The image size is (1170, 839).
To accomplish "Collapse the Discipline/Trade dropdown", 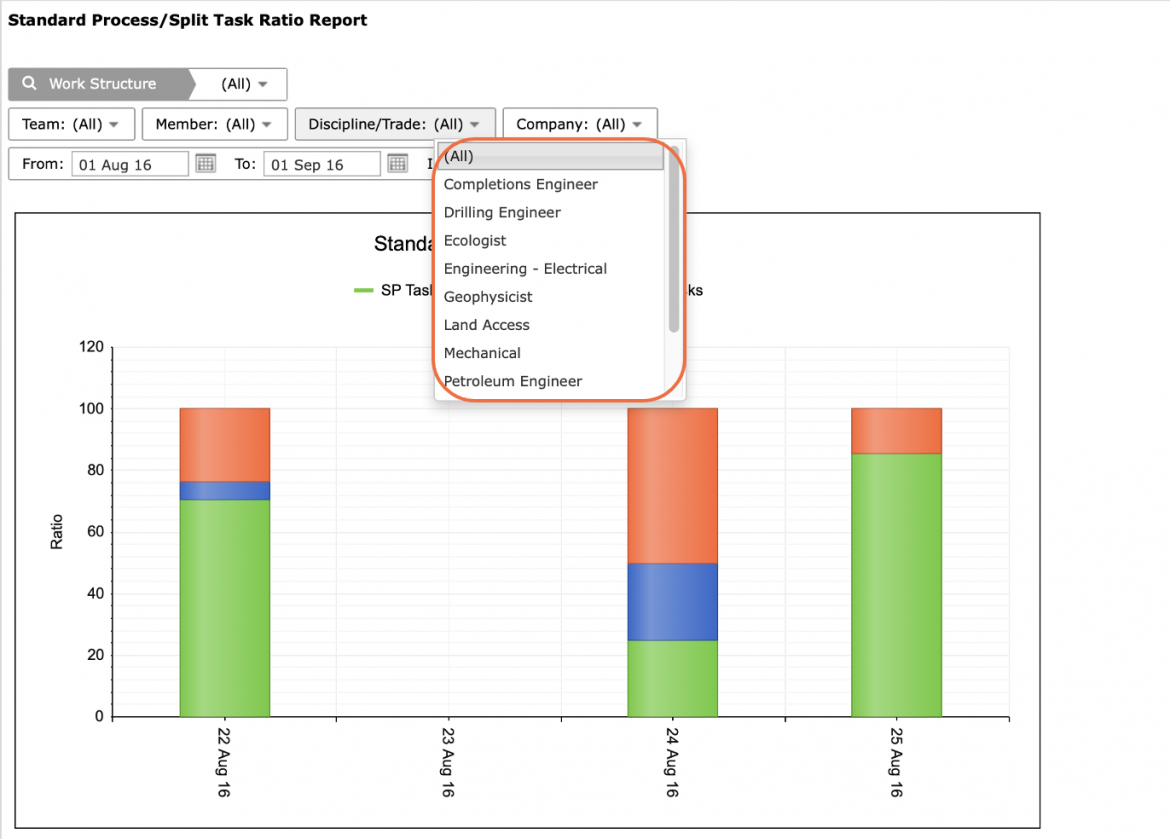I will pyautogui.click(x=395, y=124).
